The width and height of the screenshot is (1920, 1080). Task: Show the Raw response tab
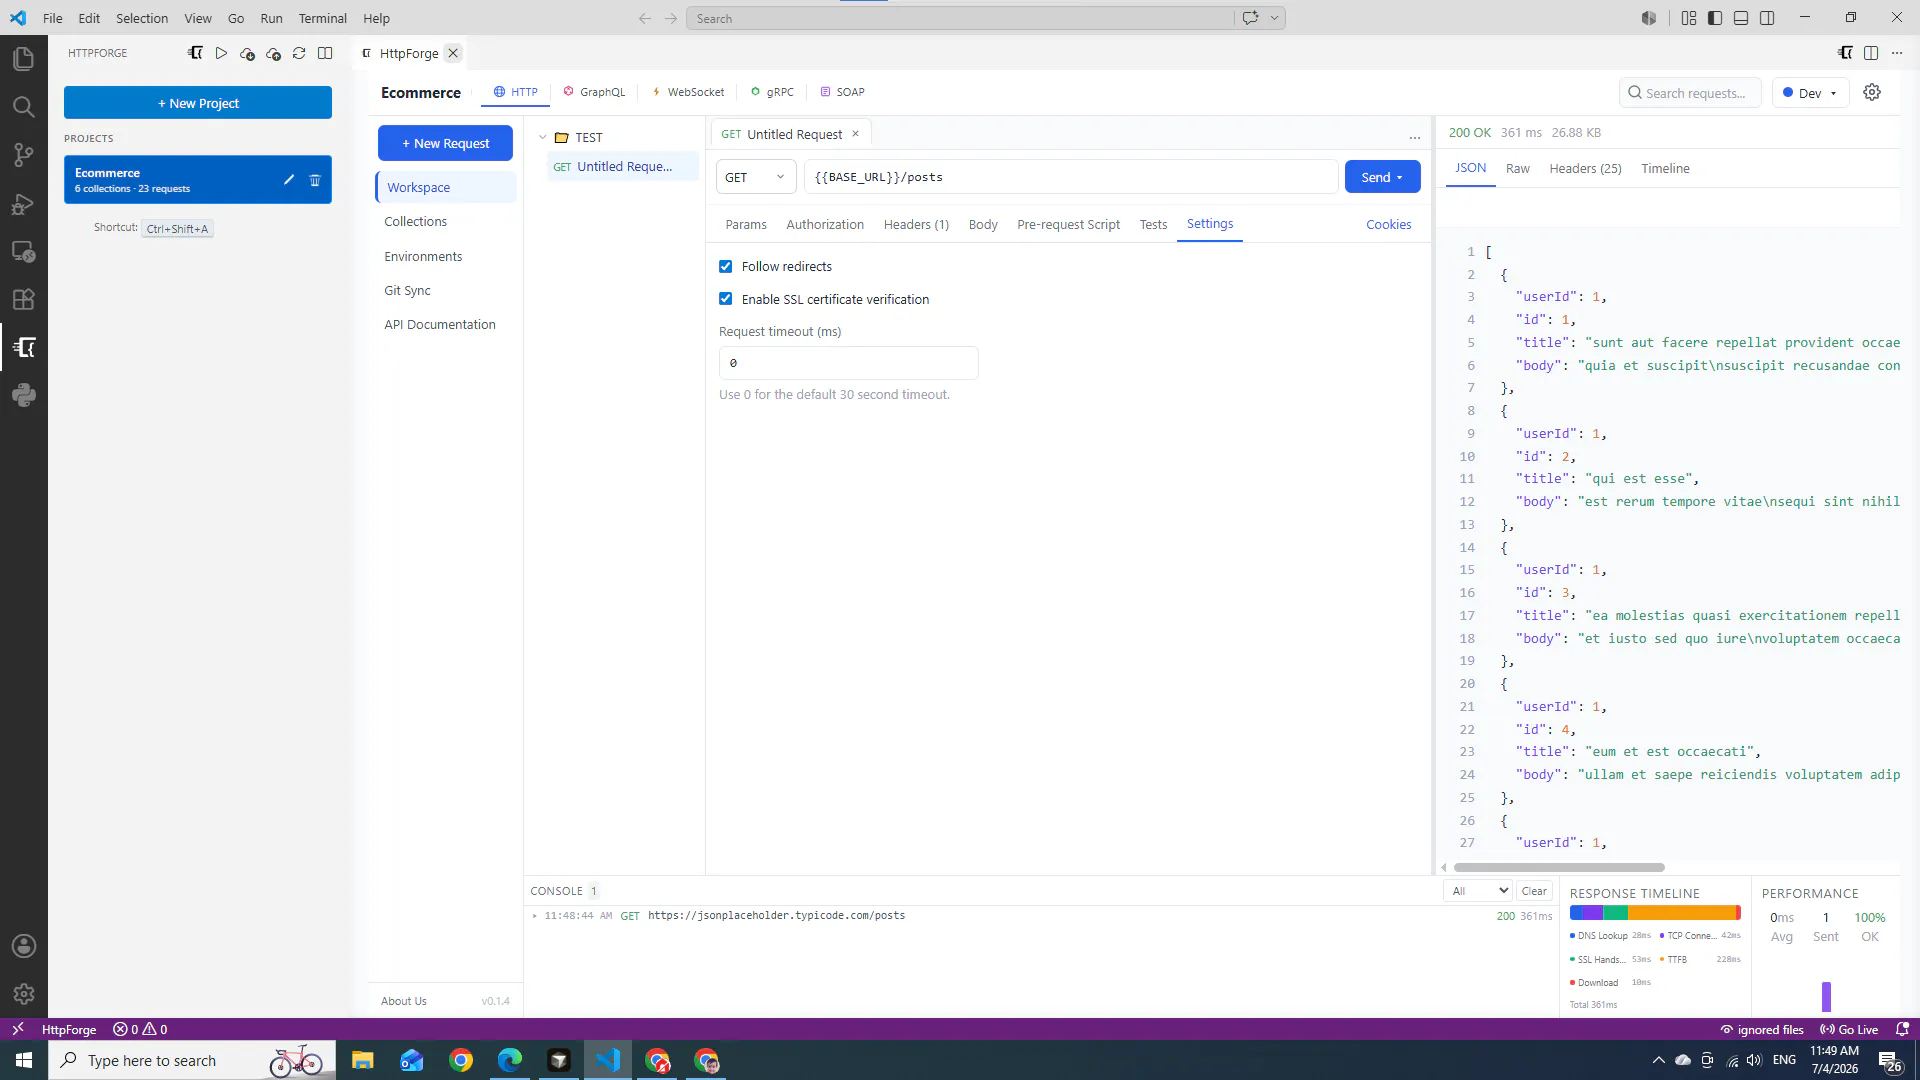[x=1517, y=169]
